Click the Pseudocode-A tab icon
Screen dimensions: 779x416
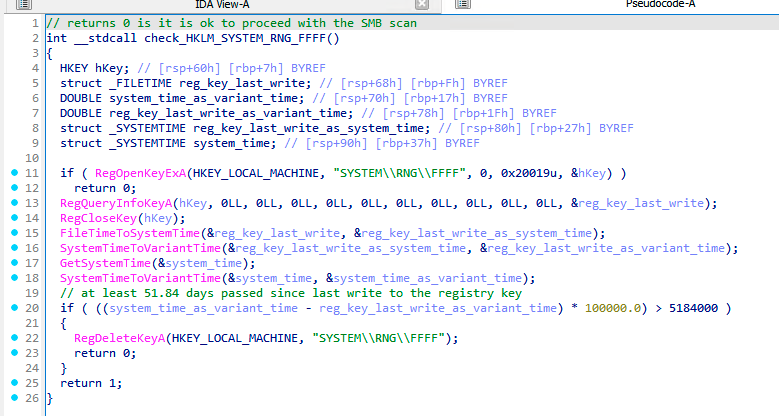coord(463,4)
